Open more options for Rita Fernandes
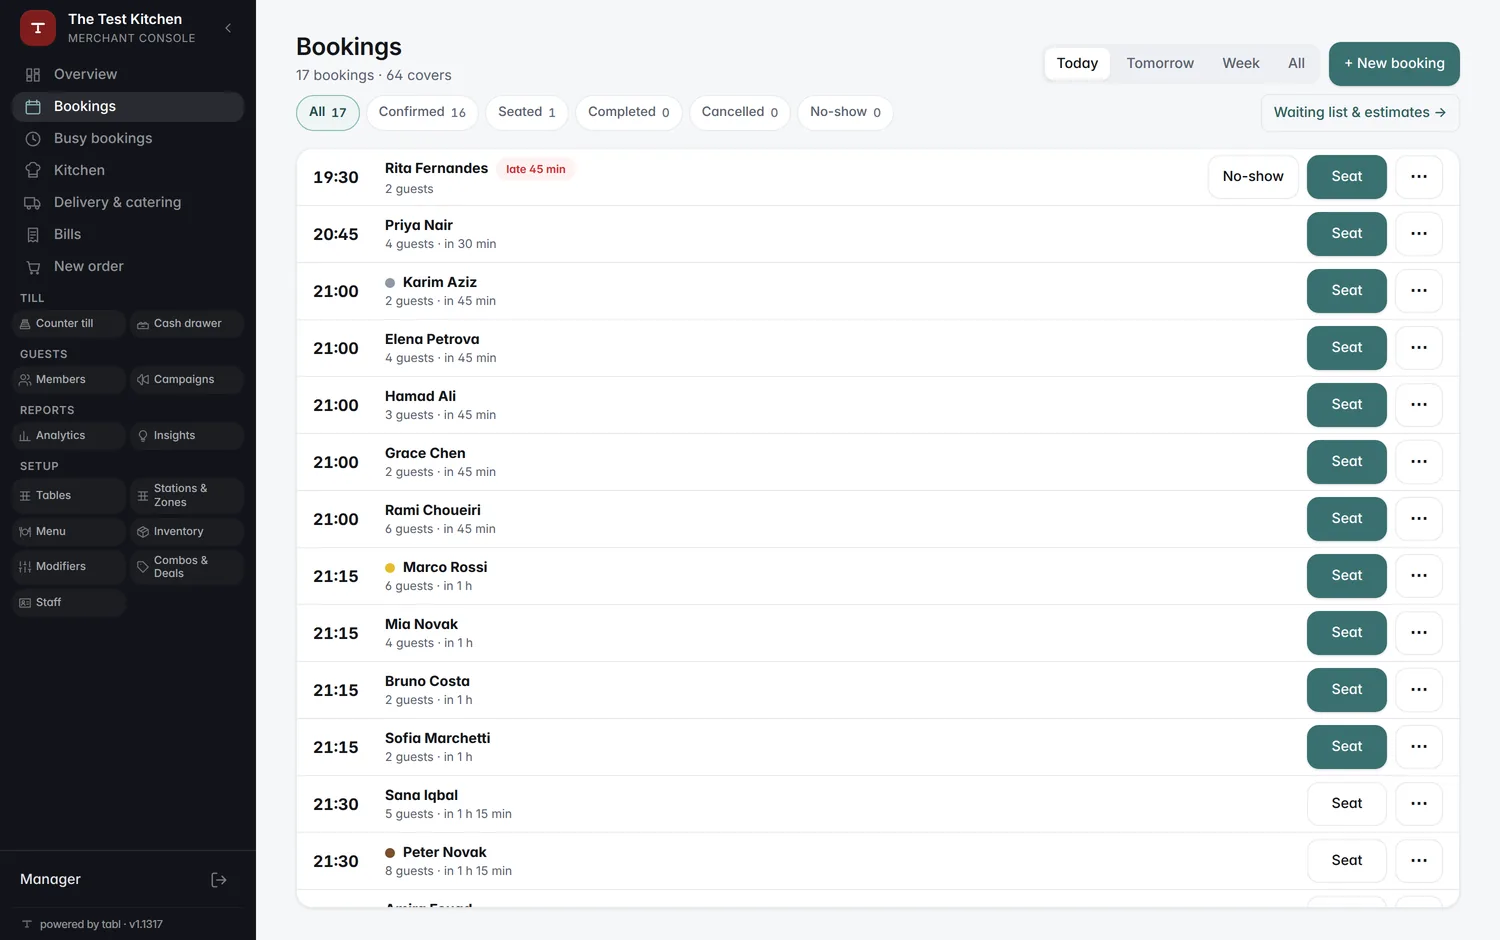1500x940 pixels. point(1419,177)
